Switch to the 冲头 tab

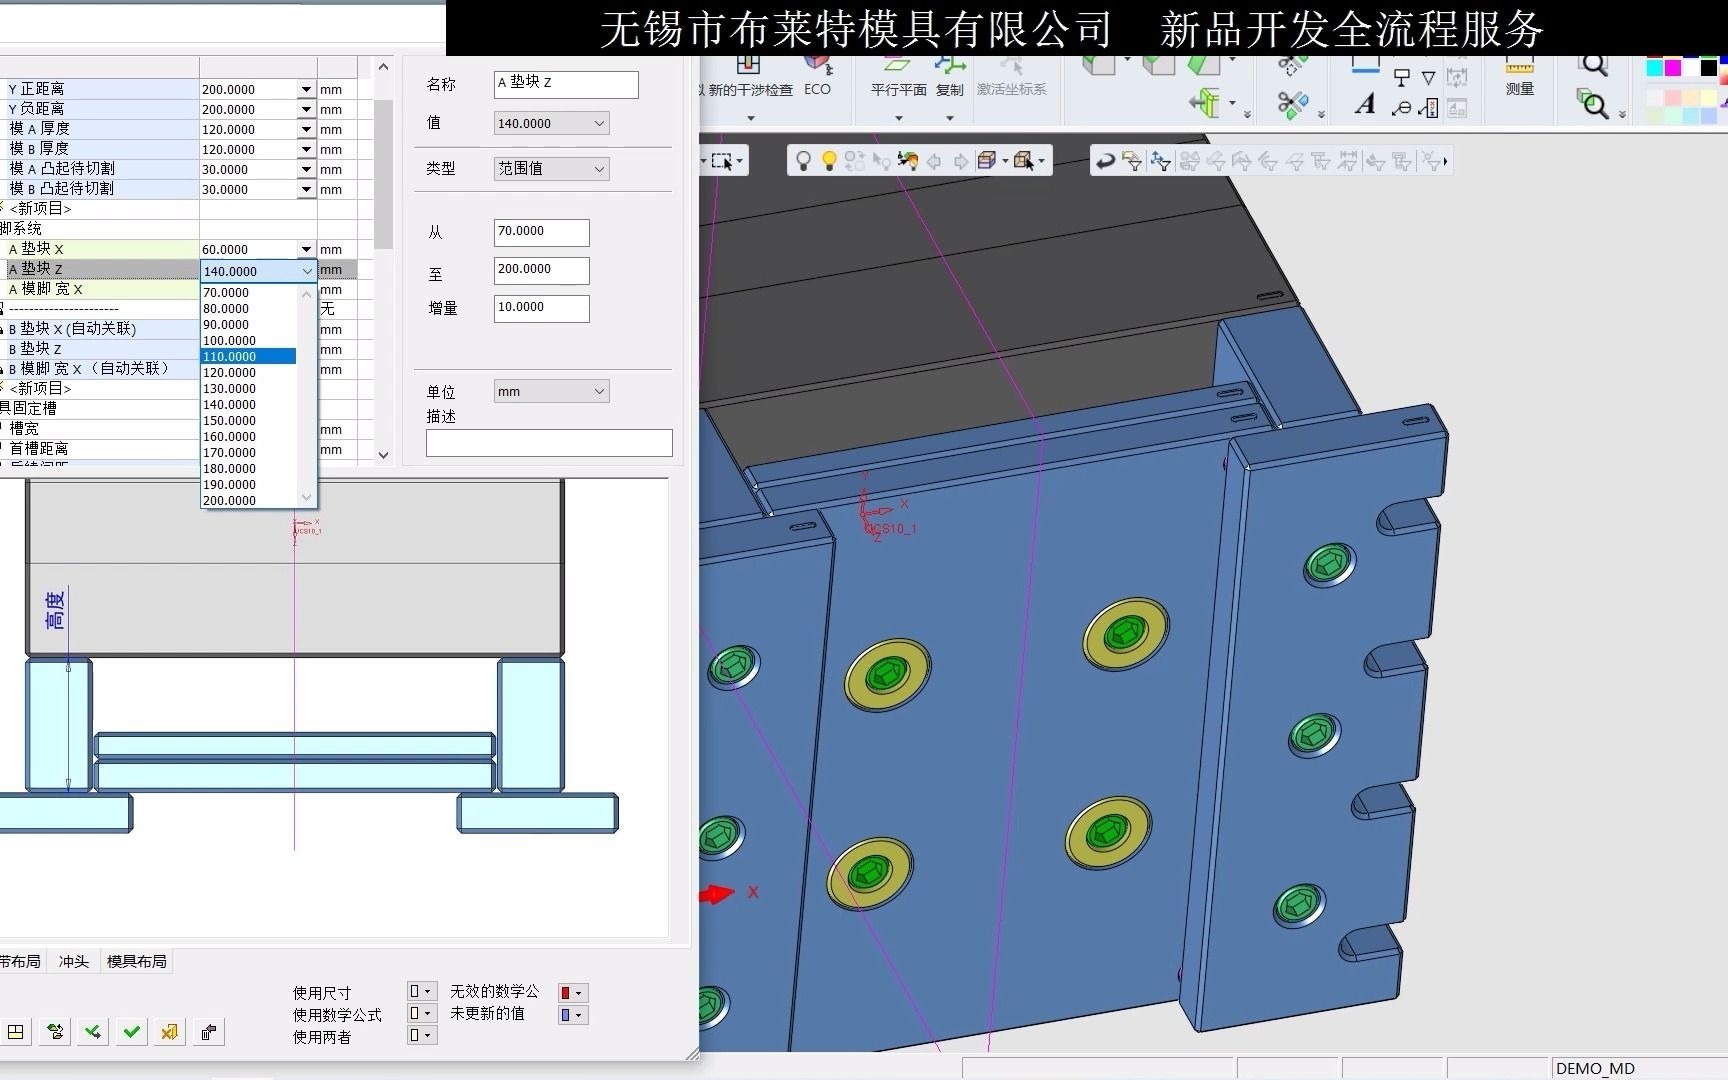pos(73,962)
